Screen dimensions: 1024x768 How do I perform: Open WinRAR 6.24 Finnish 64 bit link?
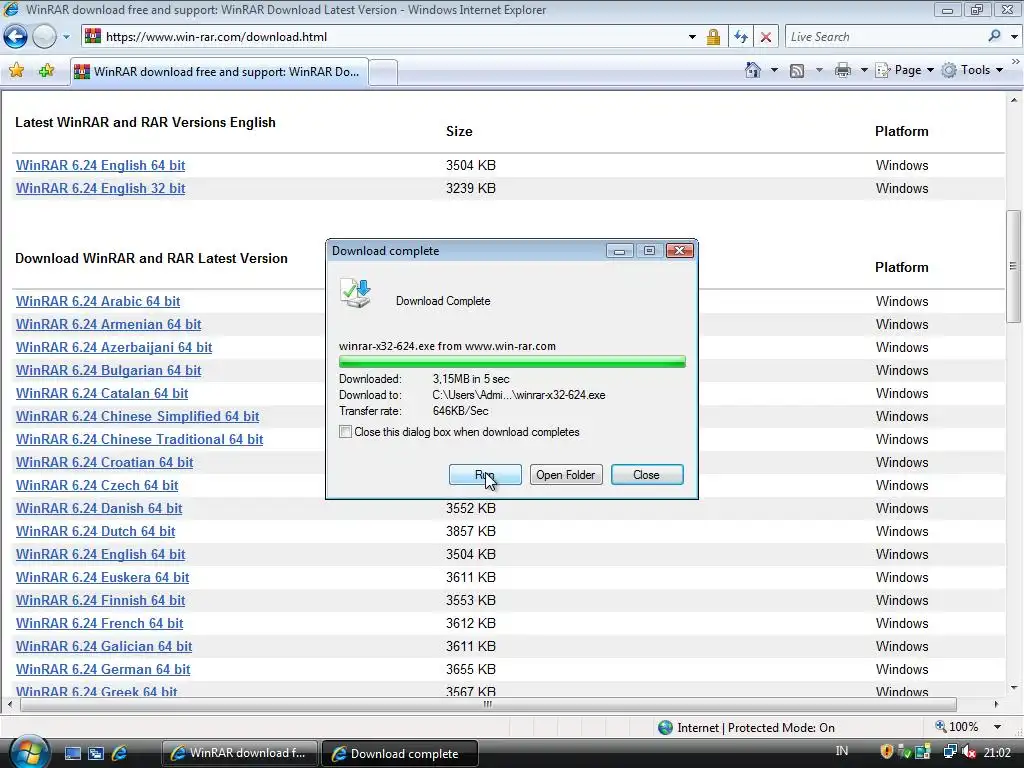(101, 600)
